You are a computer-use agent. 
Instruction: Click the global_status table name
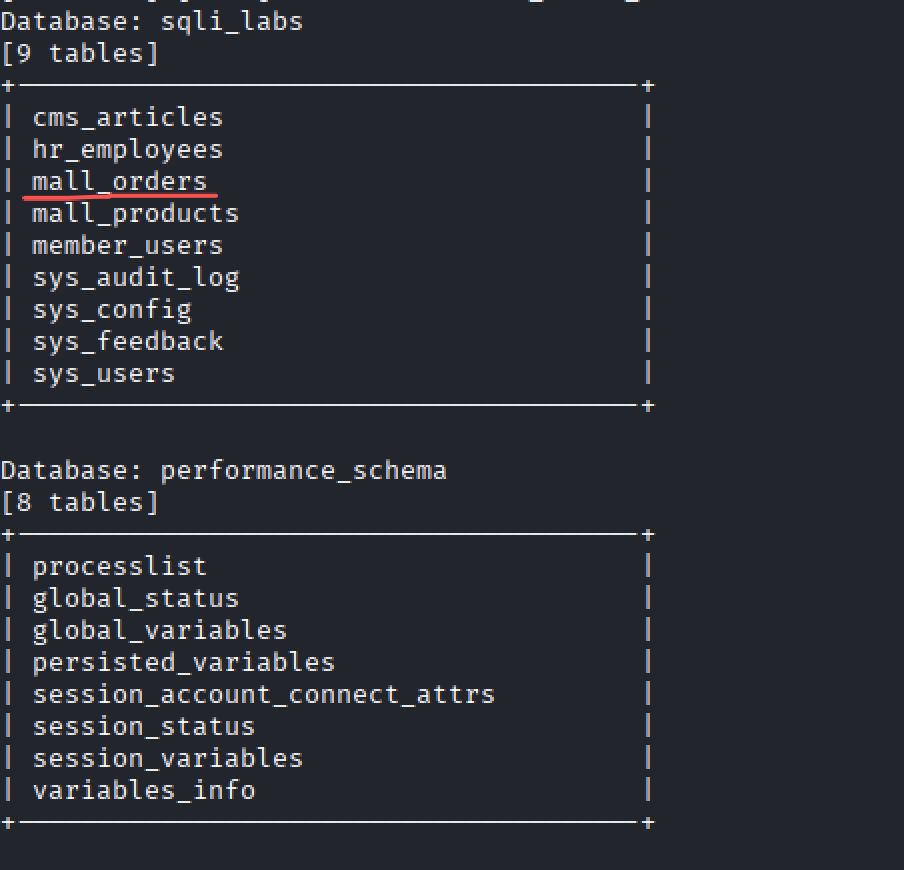[135, 598]
